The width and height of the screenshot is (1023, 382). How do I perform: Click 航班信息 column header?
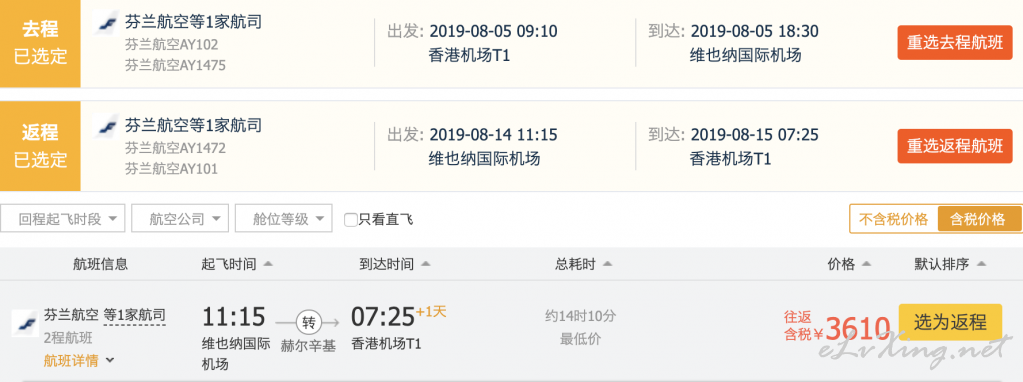(100, 264)
